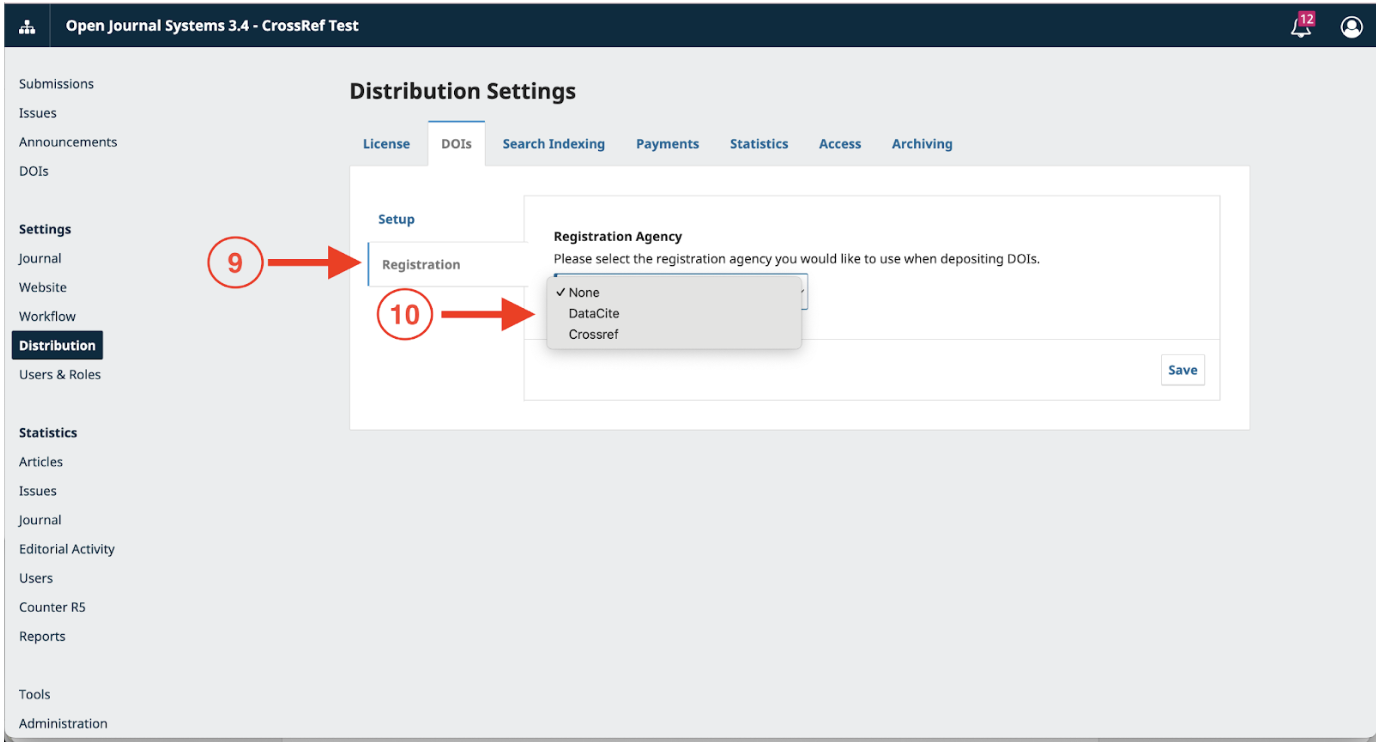Viewport: 1378px width, 742px height.
Task: Select Crossref from the agency list
Action: 593,334
